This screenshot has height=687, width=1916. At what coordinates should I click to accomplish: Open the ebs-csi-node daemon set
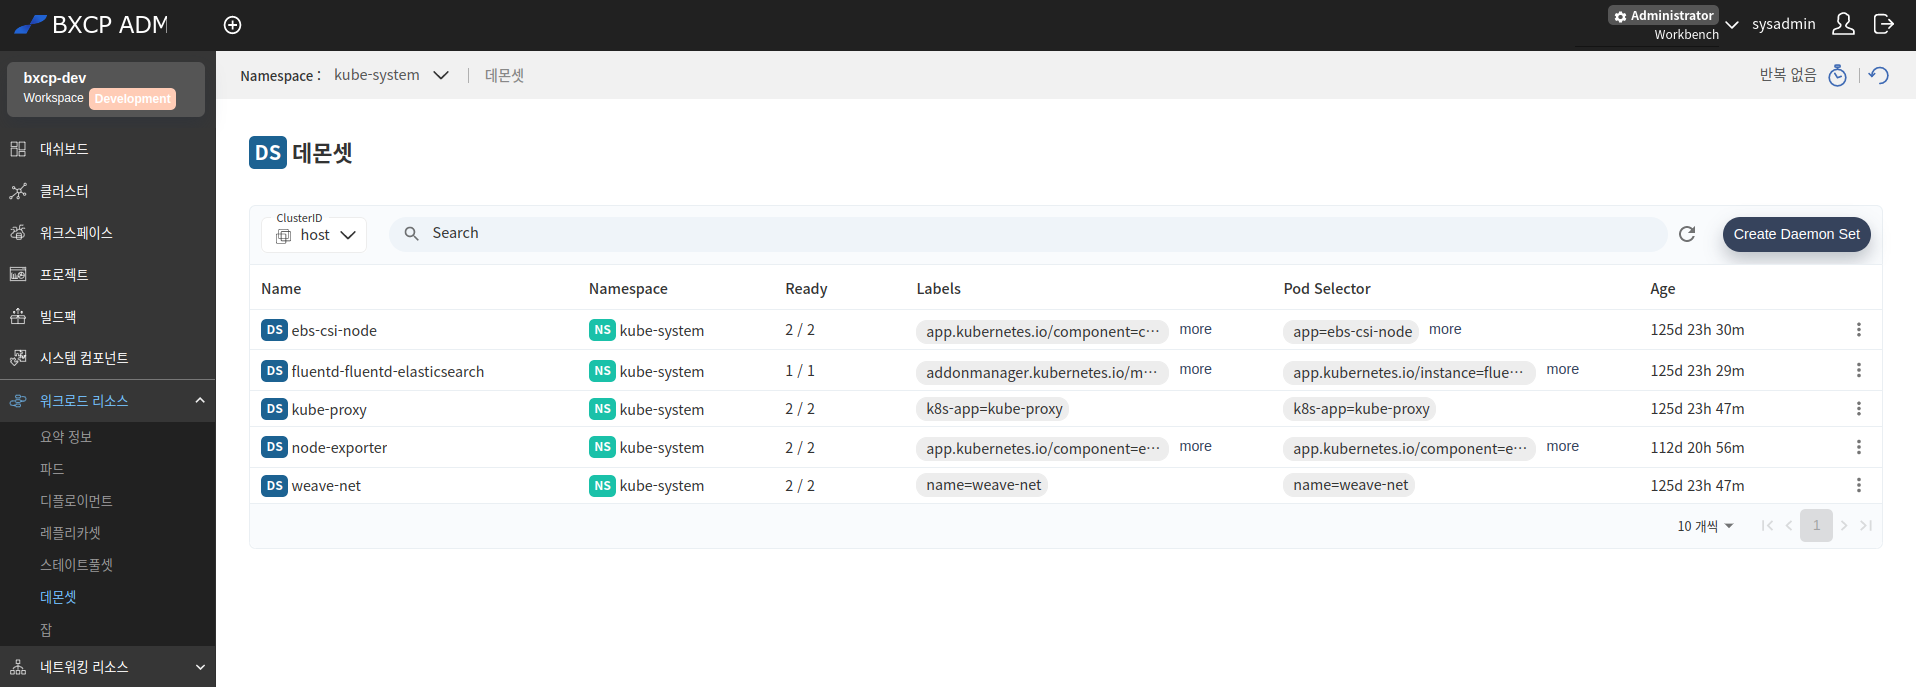pyautogui.click(x=334, y=331)
